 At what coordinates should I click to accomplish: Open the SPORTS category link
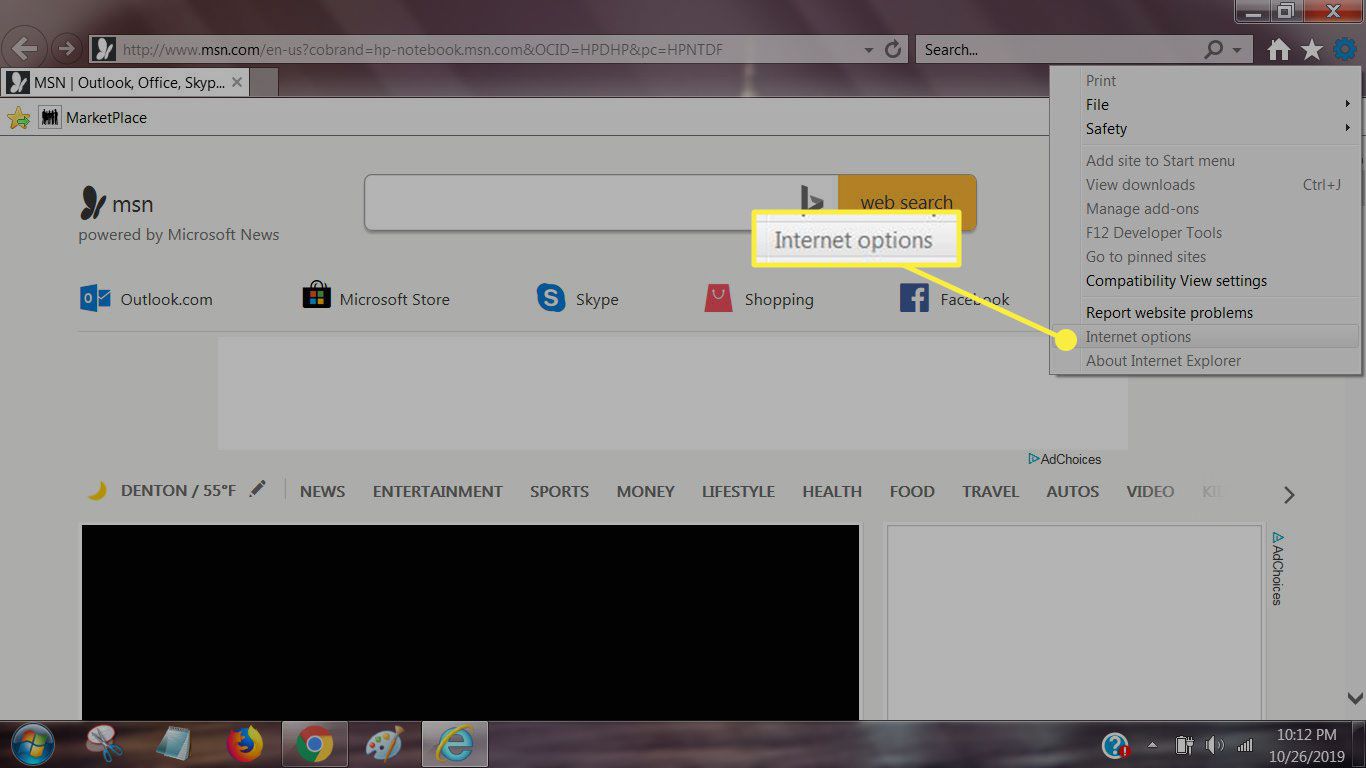pyautogui.click(x=559, y=491)
